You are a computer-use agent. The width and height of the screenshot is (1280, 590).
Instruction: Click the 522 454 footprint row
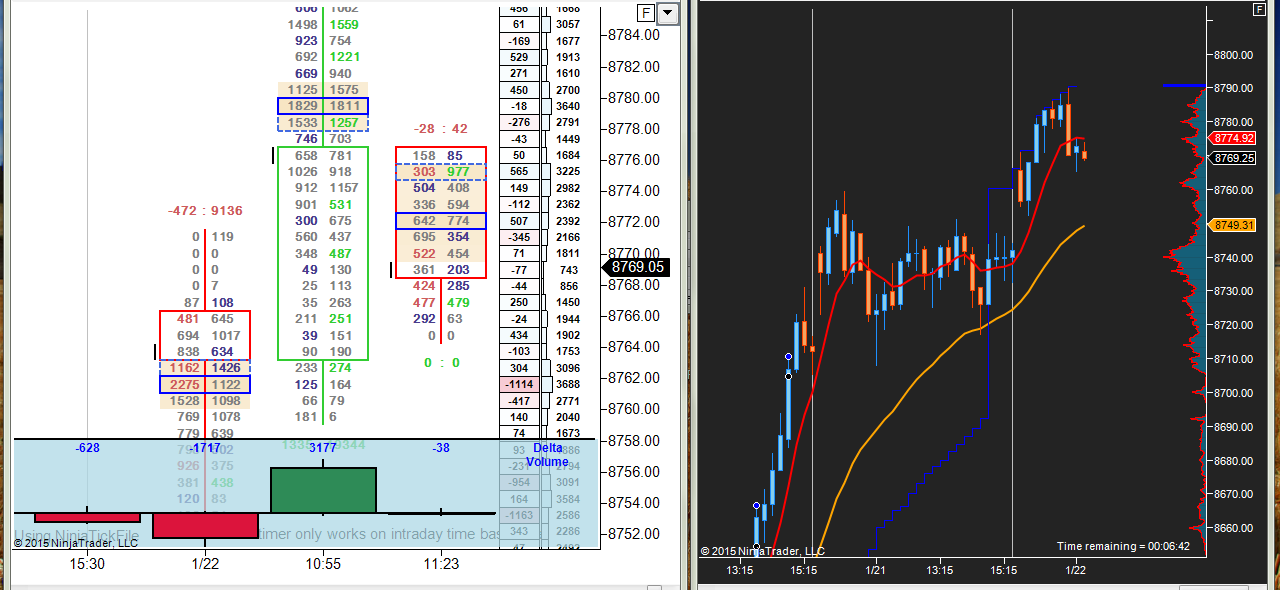click(441, 254)
